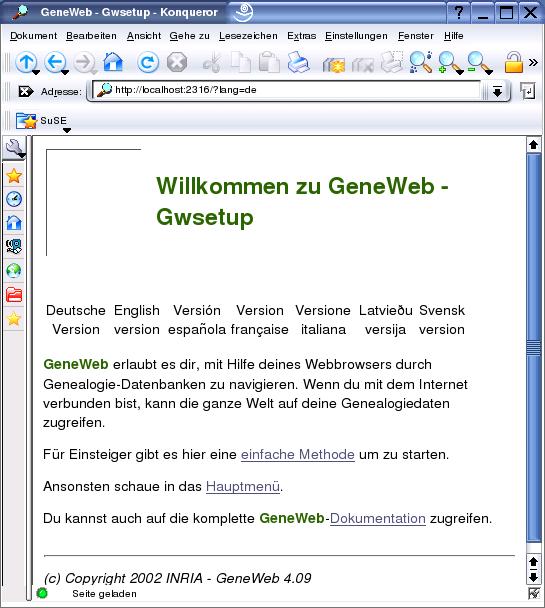Click the Stop loading icon

177,62
